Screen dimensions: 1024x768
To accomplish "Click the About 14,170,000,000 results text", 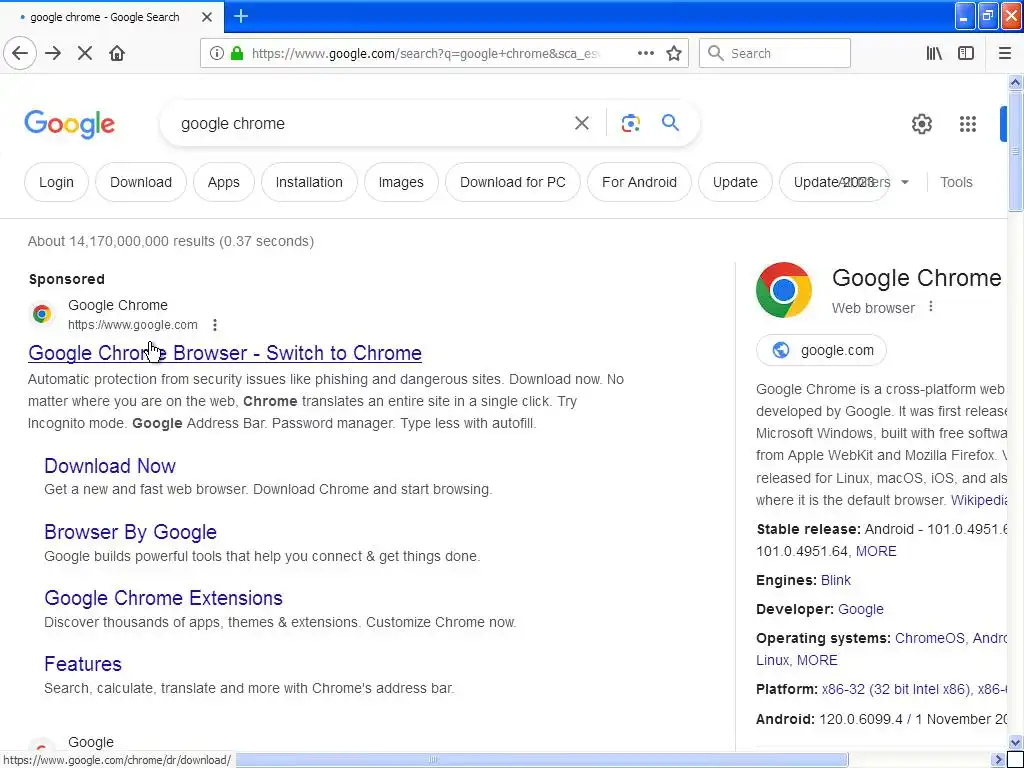I will pyautogui.click(x=170, y=241).
